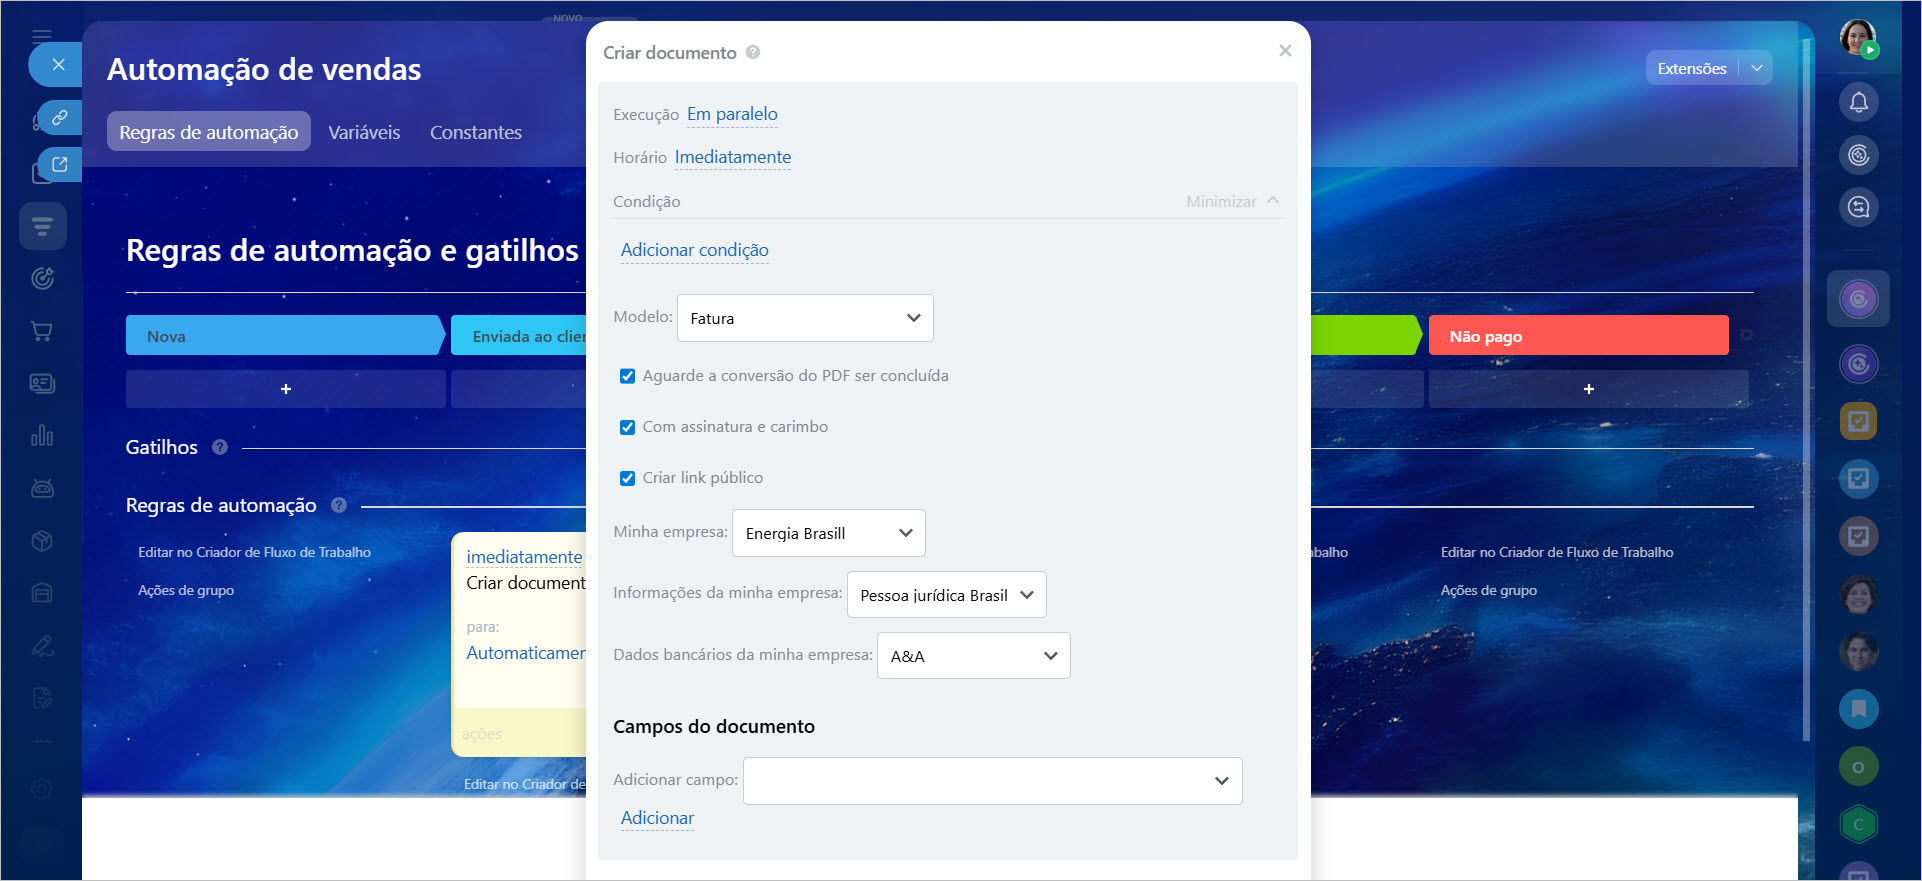The height and width of the screenshot is (881, 1922).
Task: Select the red Não pago stage
Action: [1578, 336]
